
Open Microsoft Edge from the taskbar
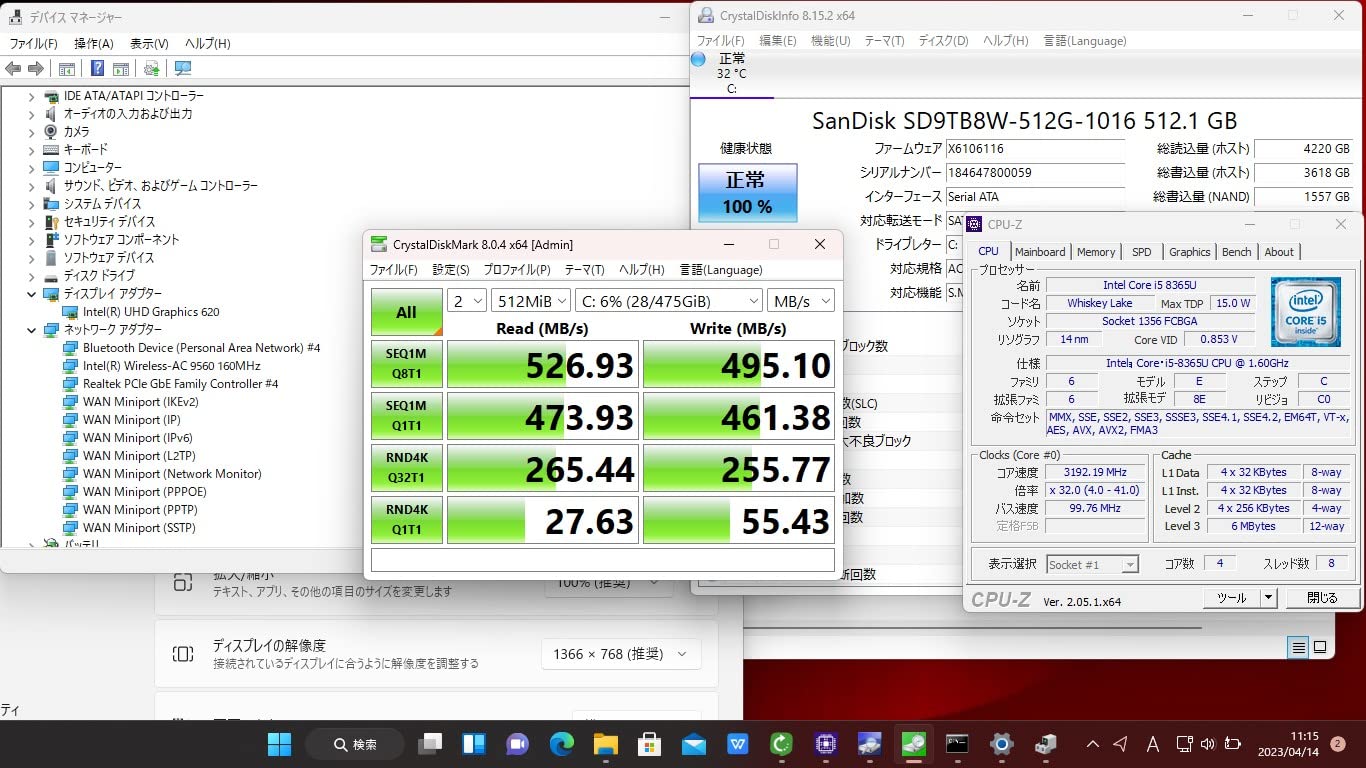562,744
